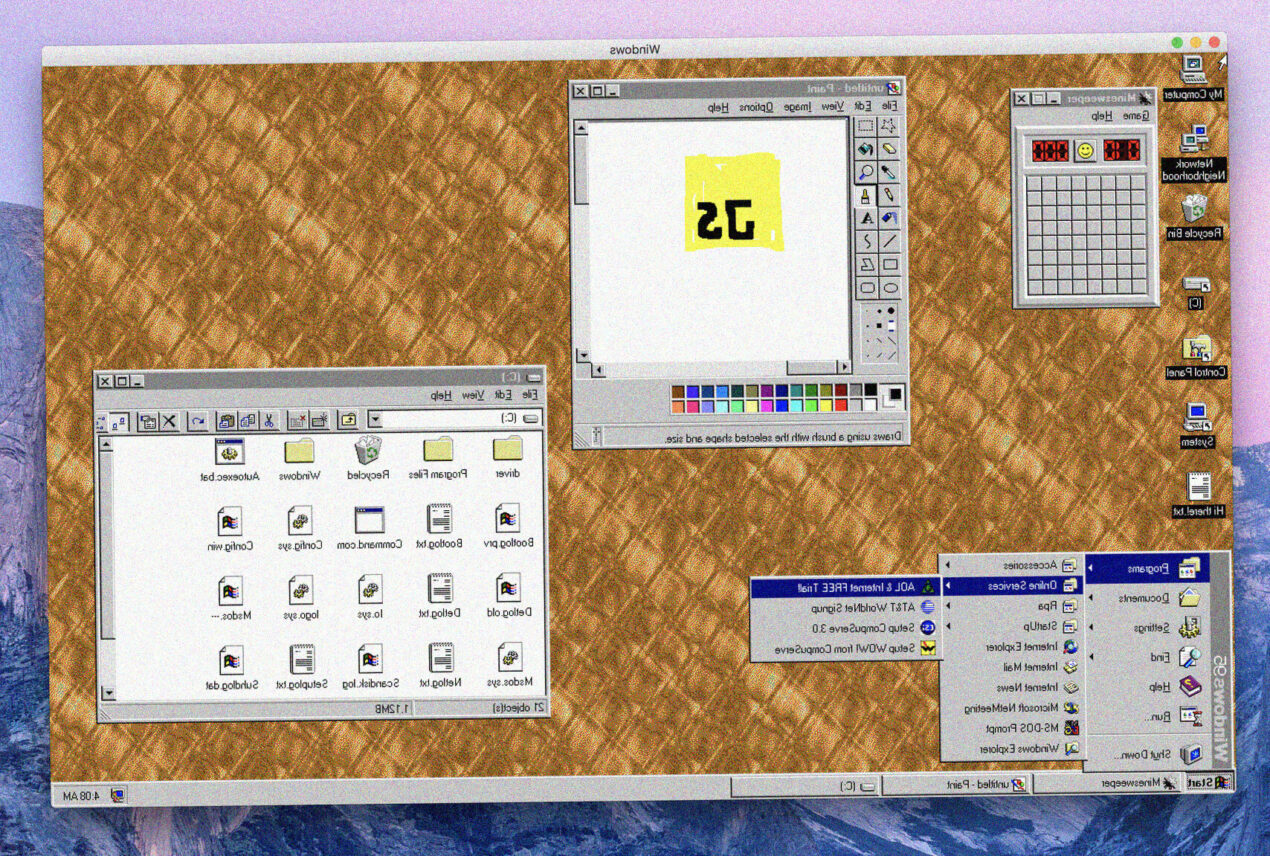
Task: Switch to Large Icons view in (C:) toolbar
Action: (120, 421)
